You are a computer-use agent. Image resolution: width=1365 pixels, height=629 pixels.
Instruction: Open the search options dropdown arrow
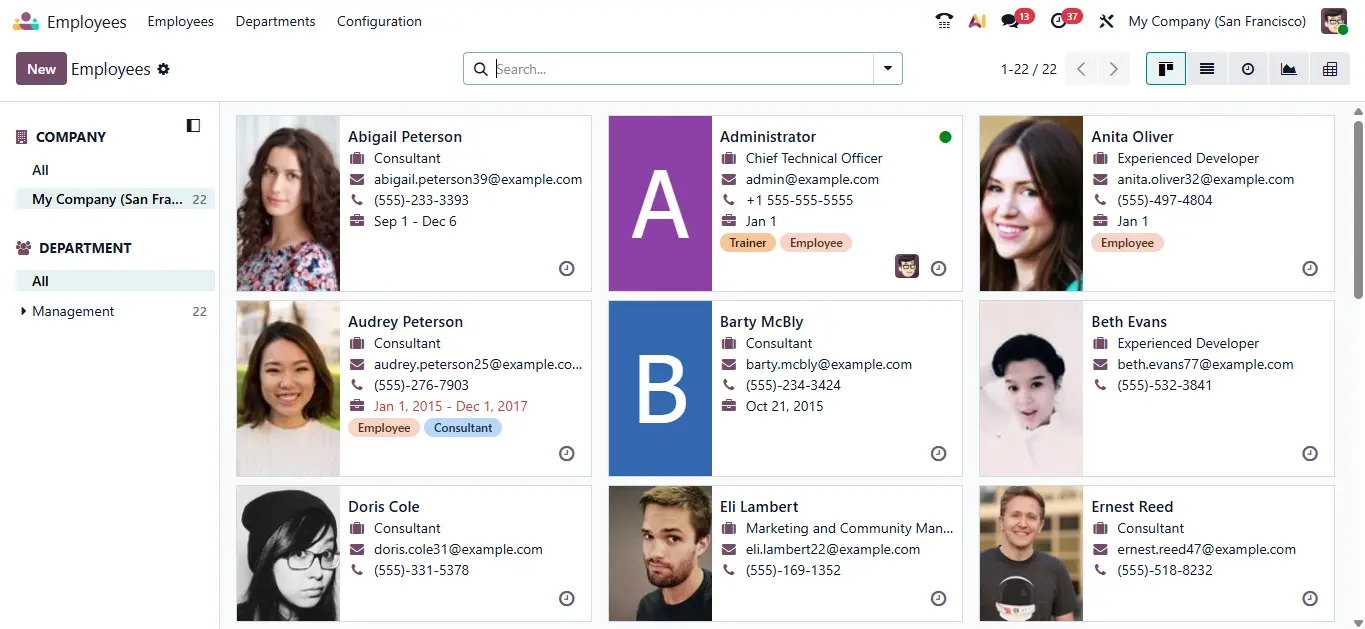click(x=888, y=69)
